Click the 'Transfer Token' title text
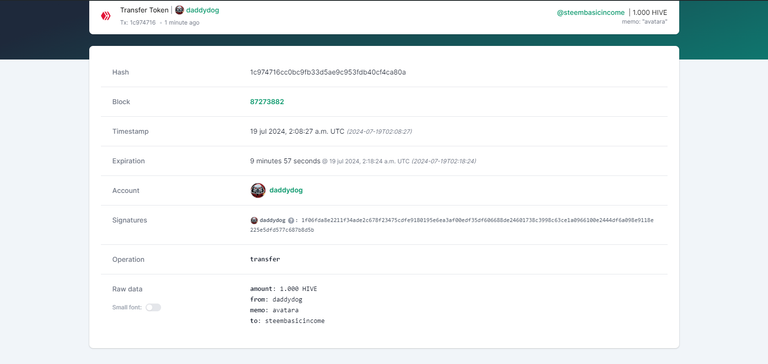768x364 pixels. click(144, 10)
